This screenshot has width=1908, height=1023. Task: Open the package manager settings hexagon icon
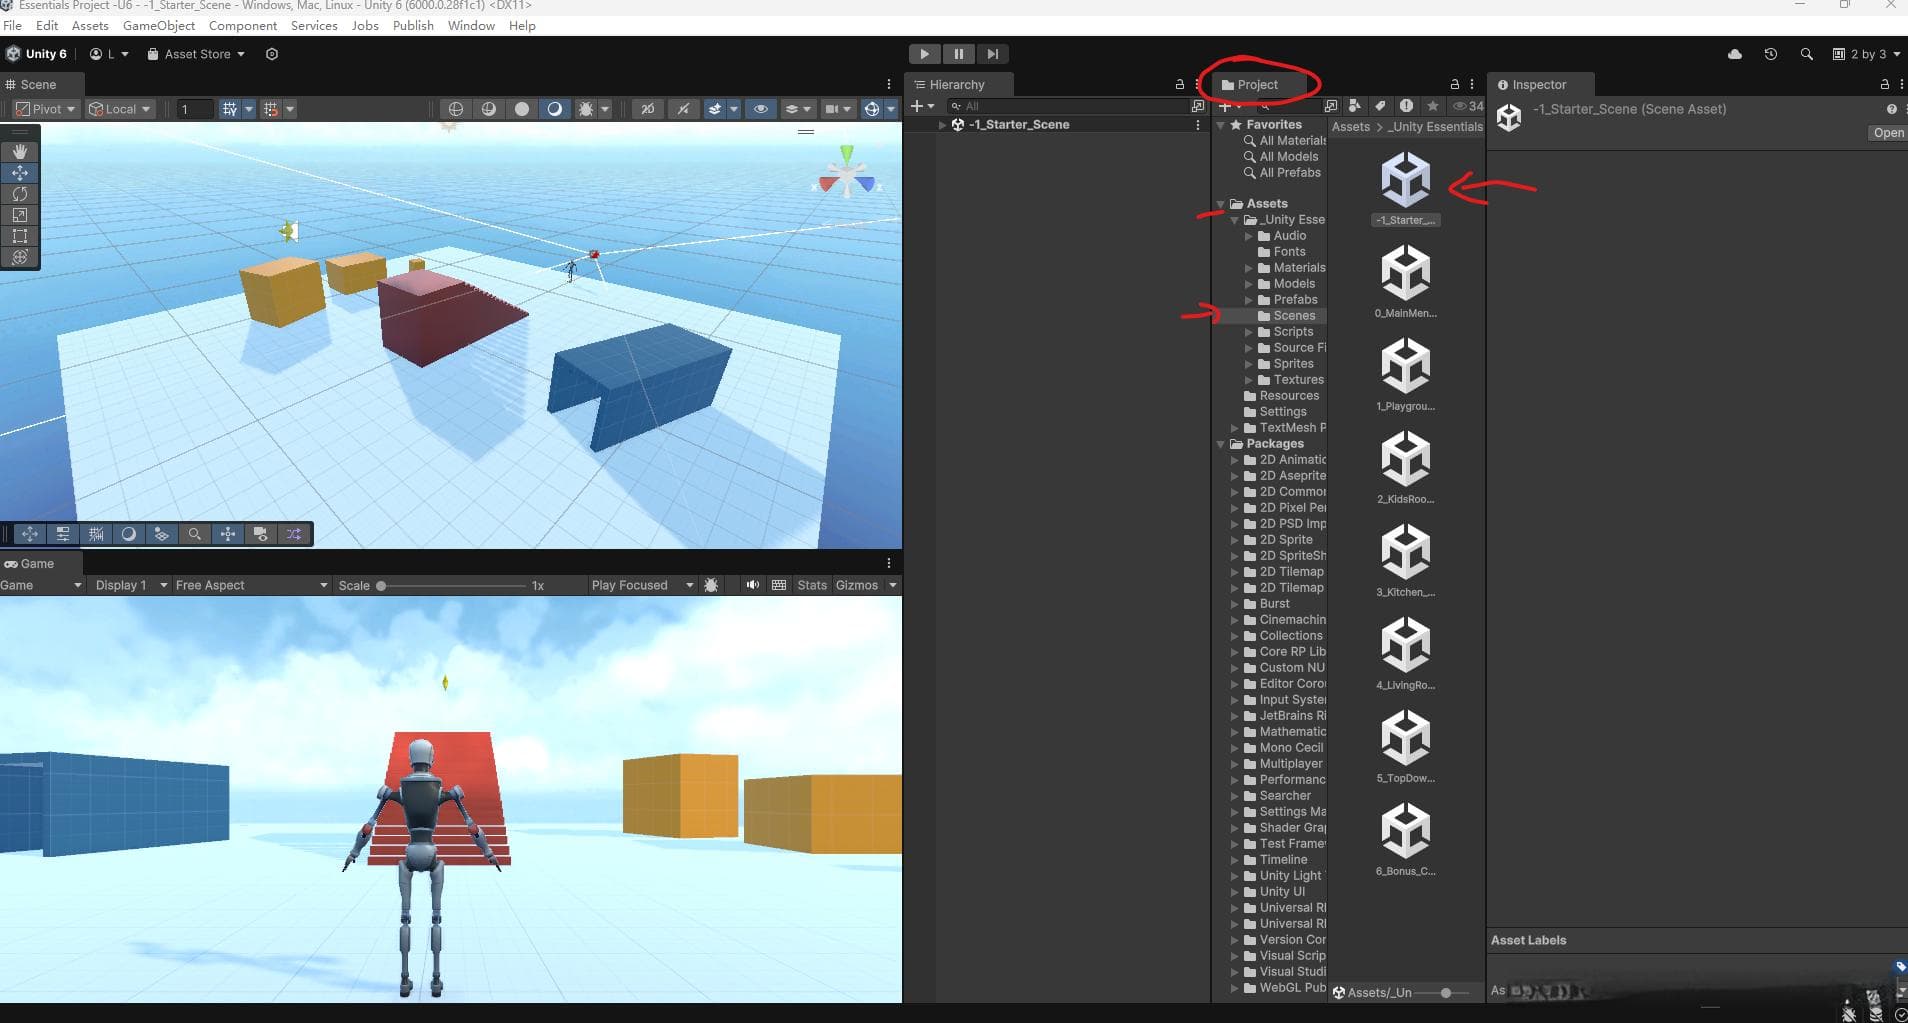coord(272,54)
